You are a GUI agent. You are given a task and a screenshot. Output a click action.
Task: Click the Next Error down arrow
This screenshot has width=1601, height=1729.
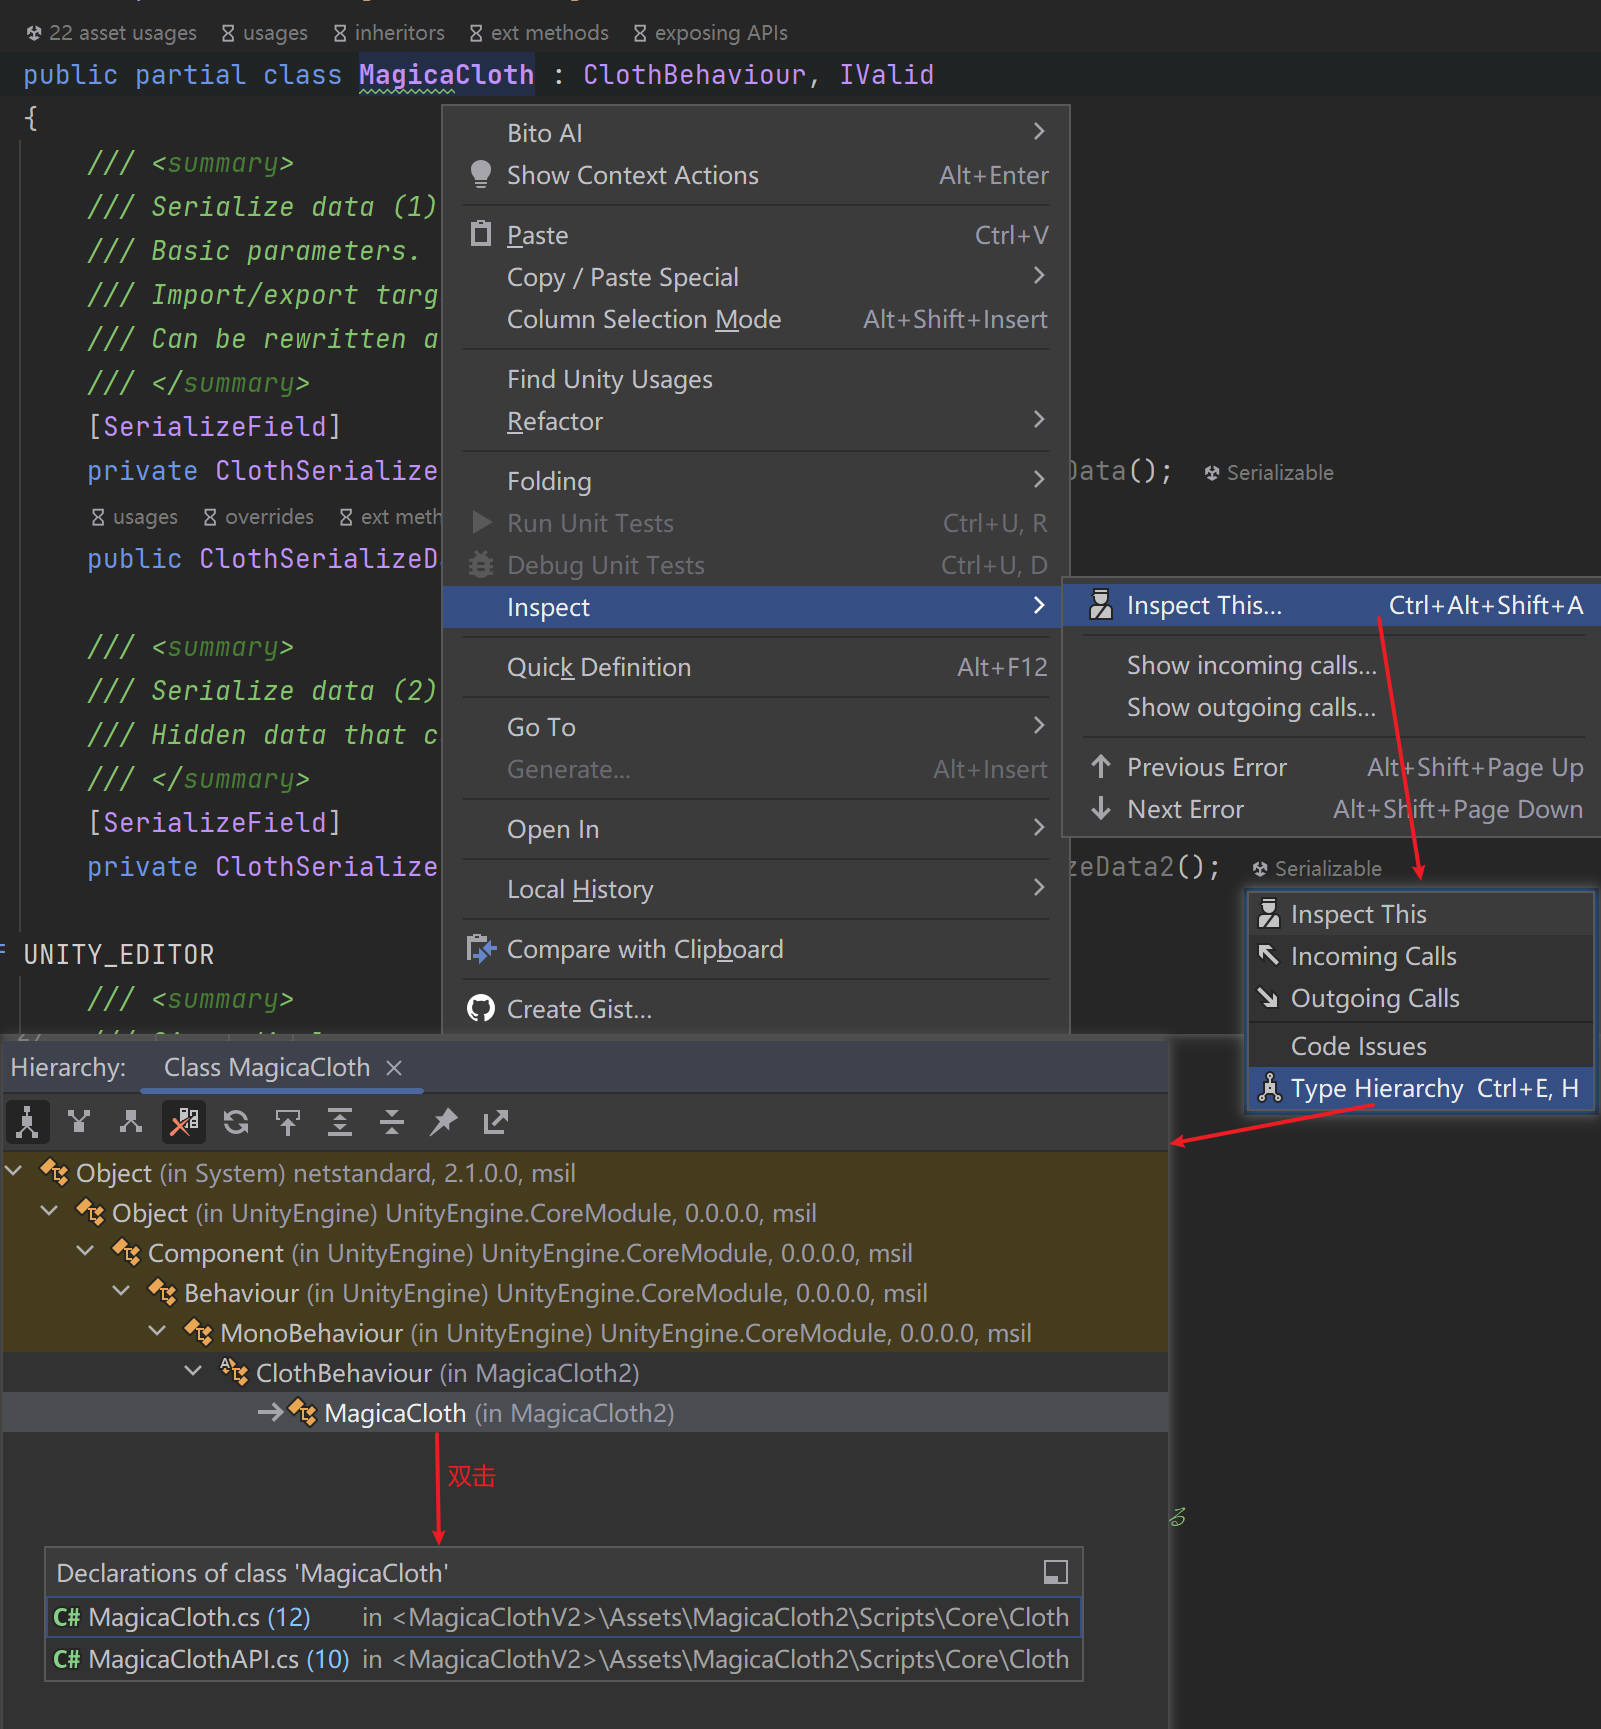coord(1101,808)
